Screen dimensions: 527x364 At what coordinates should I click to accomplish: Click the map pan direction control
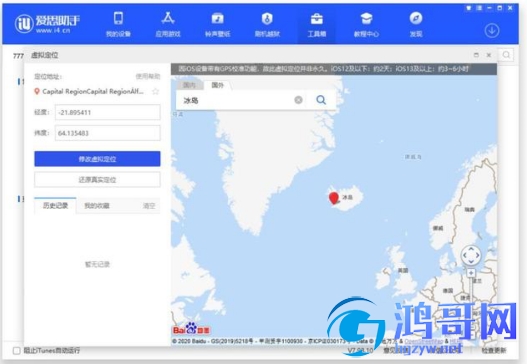click(471, 255)
